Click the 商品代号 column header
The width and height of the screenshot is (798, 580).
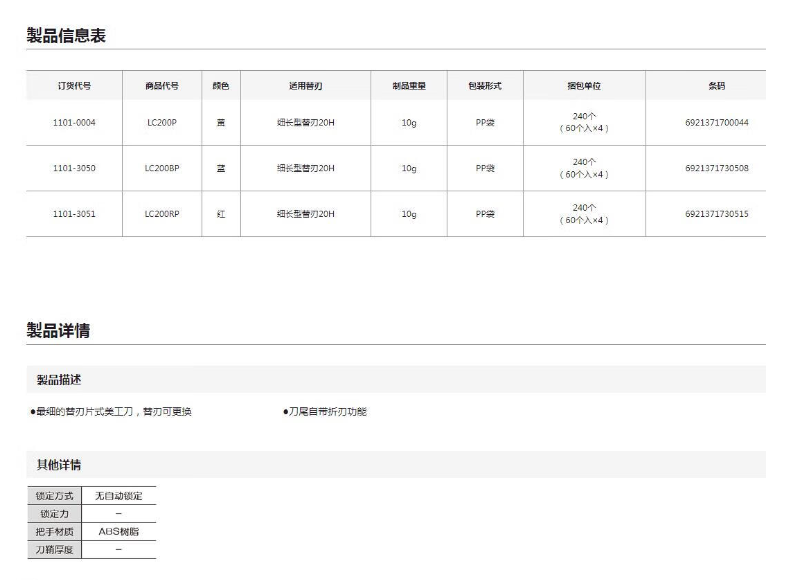point(161,86)
